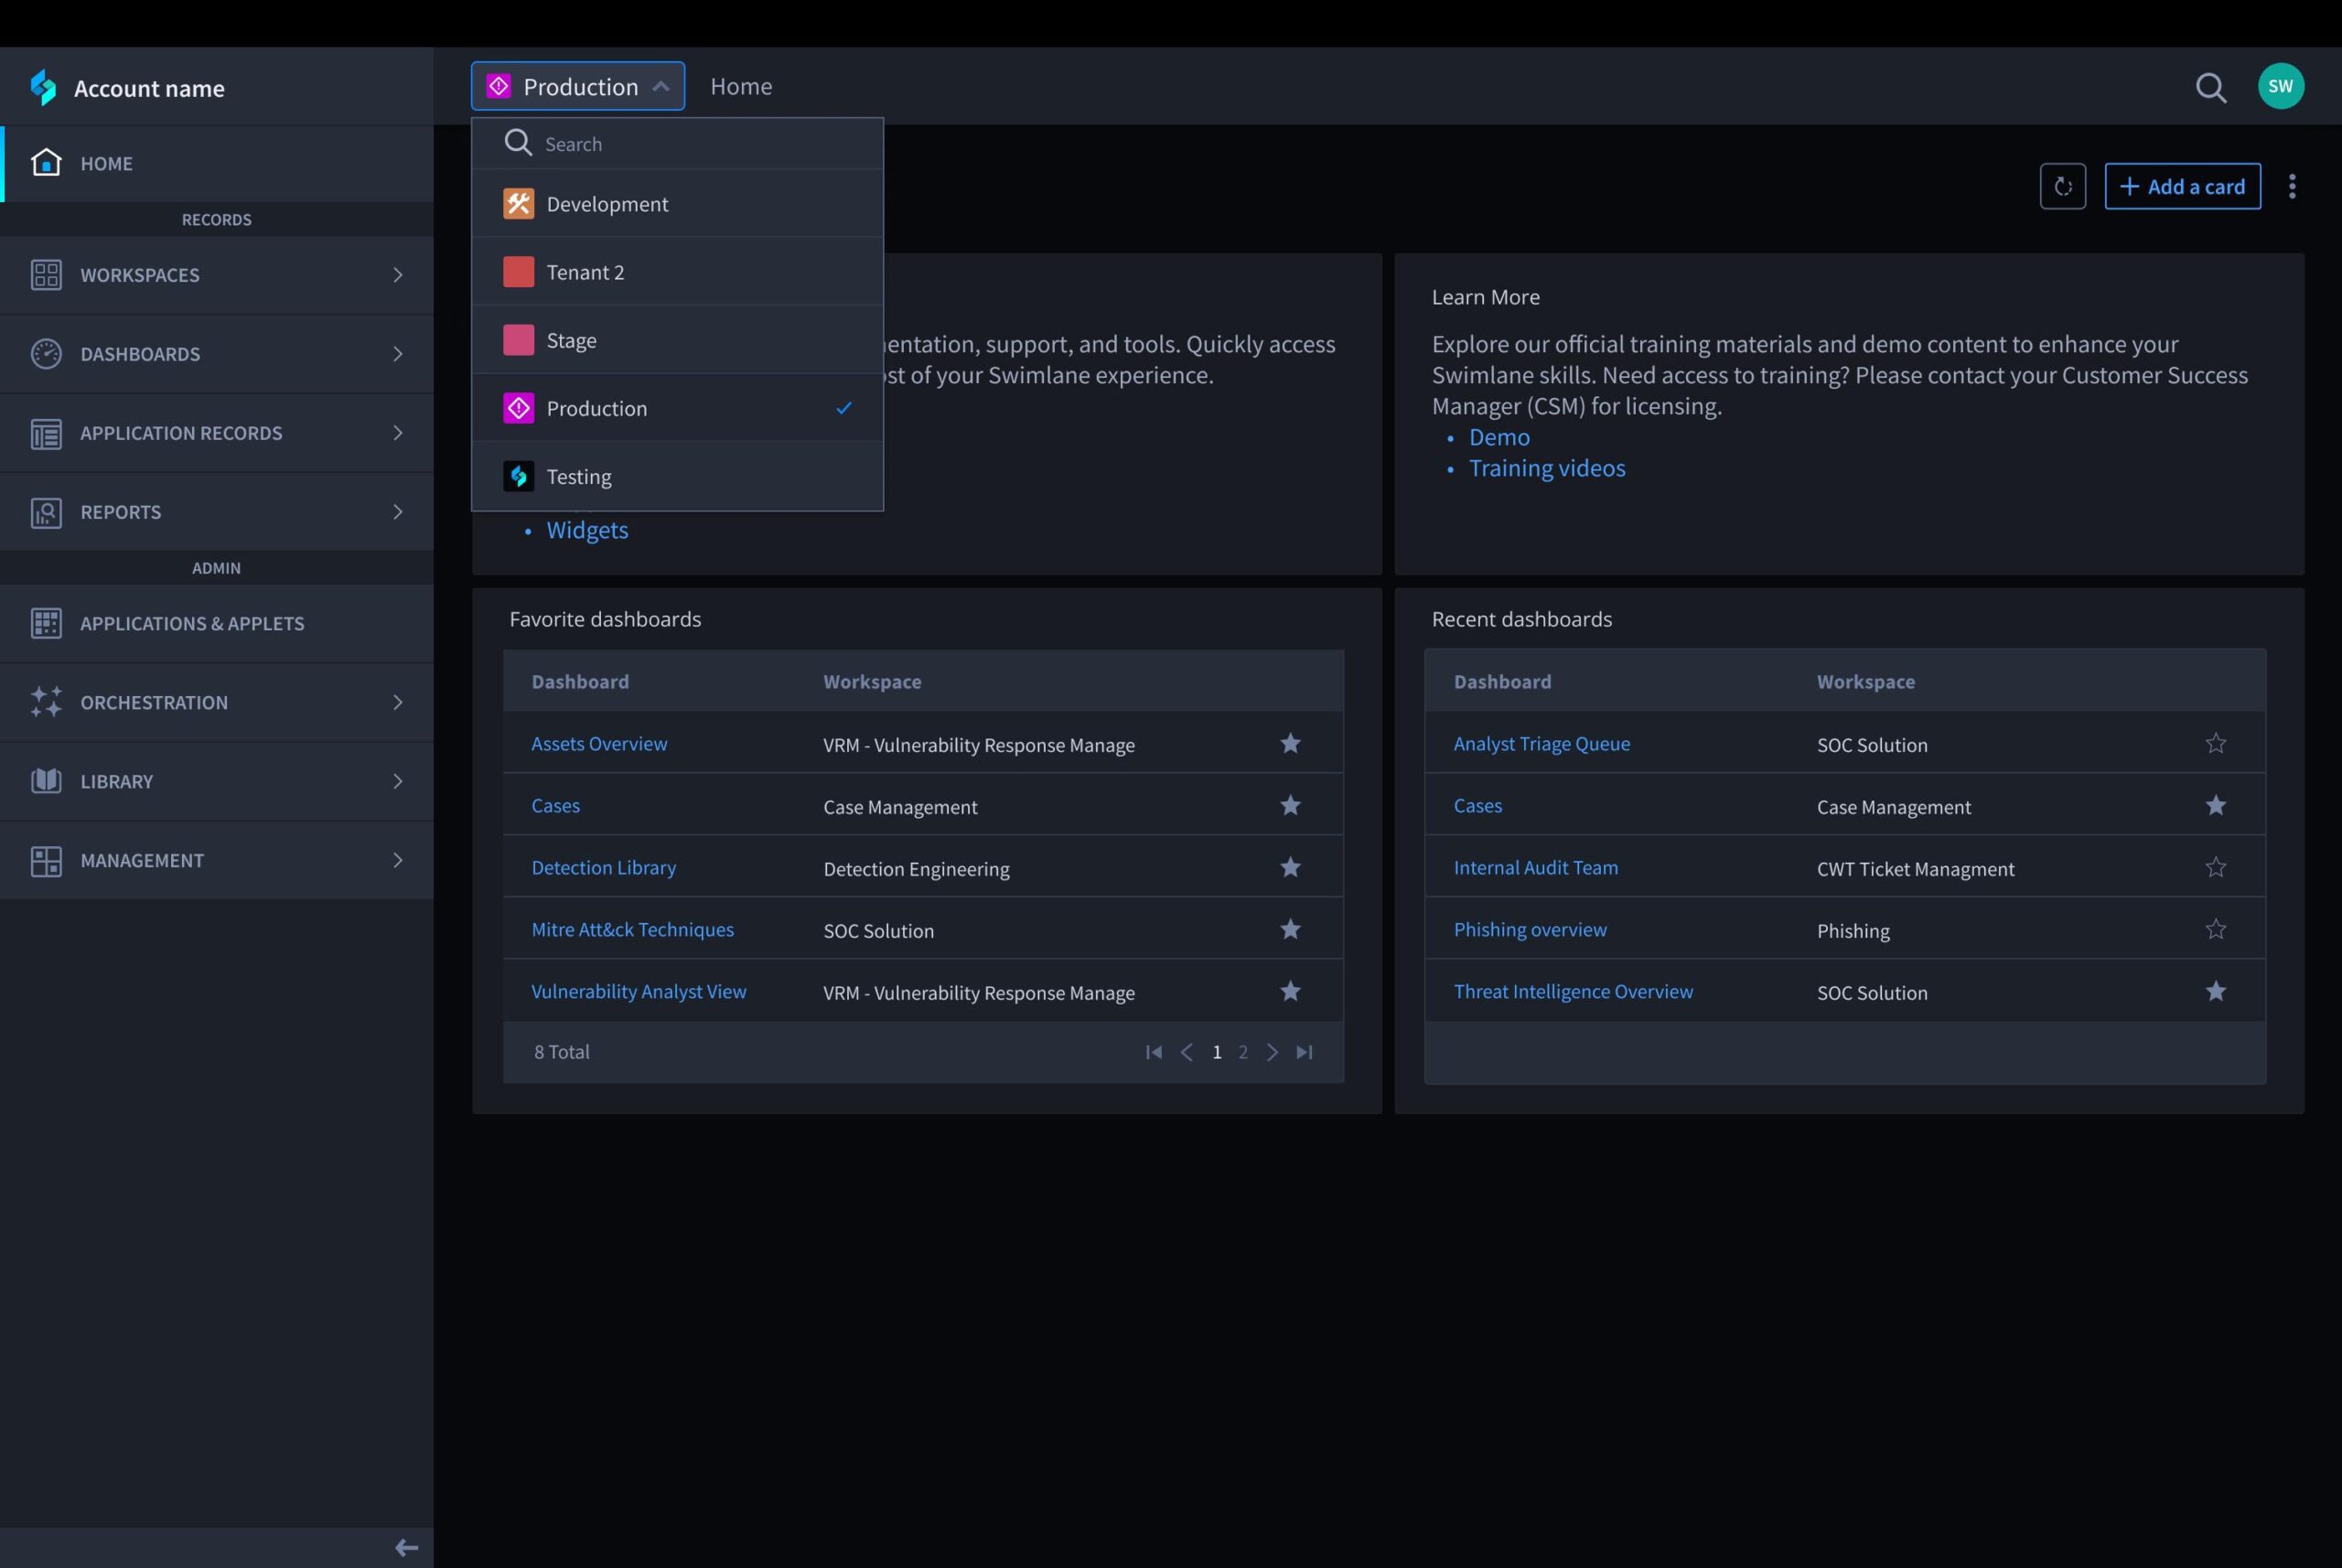
Task: Select the Development tenant from the list
Action: click(607, 204)
